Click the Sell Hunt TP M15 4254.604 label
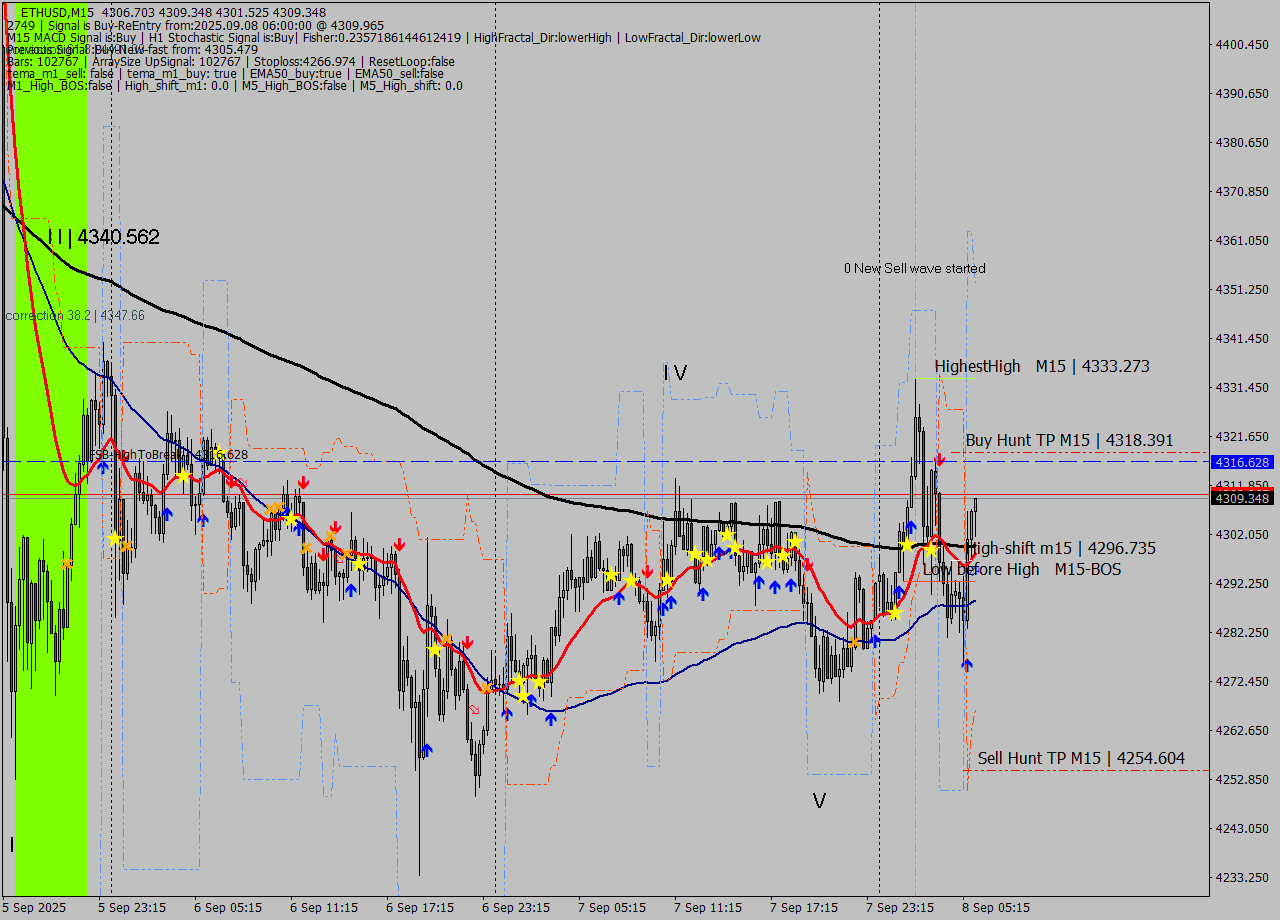The width and height of the screenshot is (1280, 920). point(1081,759)
